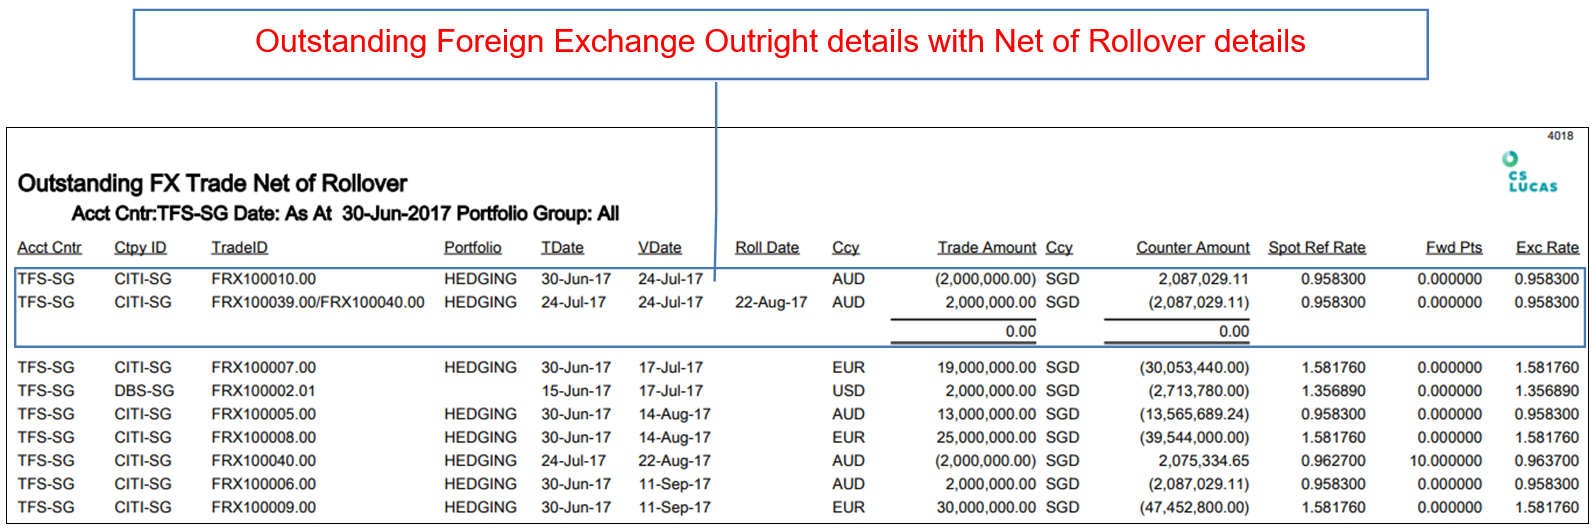The width and height of the screenshot is (1593, 528).
Task: Select the Outstanding FX Trade report title
Action: click(213, 184)
